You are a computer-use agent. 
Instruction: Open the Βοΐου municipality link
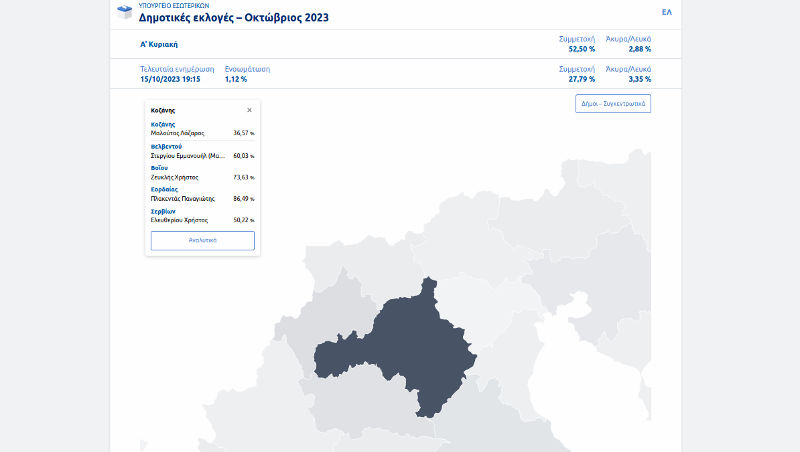(x=160, y=168)
